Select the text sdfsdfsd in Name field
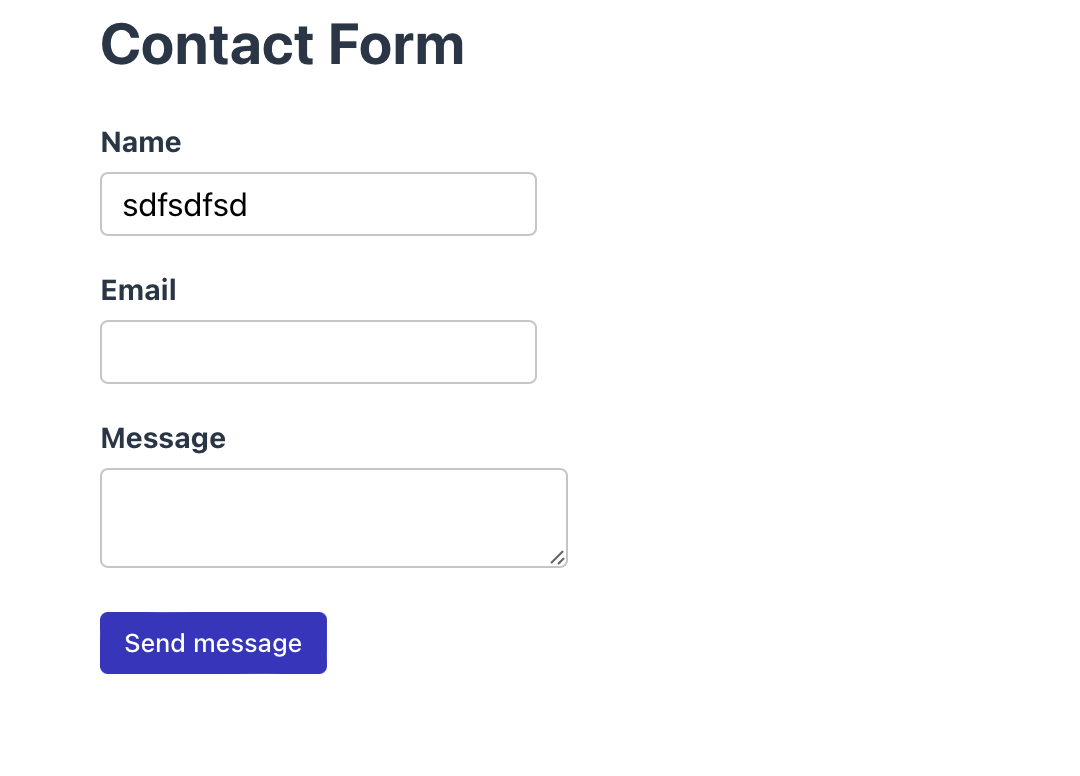1080x776 pixels. pyautogui.click(x=185, y=205)
